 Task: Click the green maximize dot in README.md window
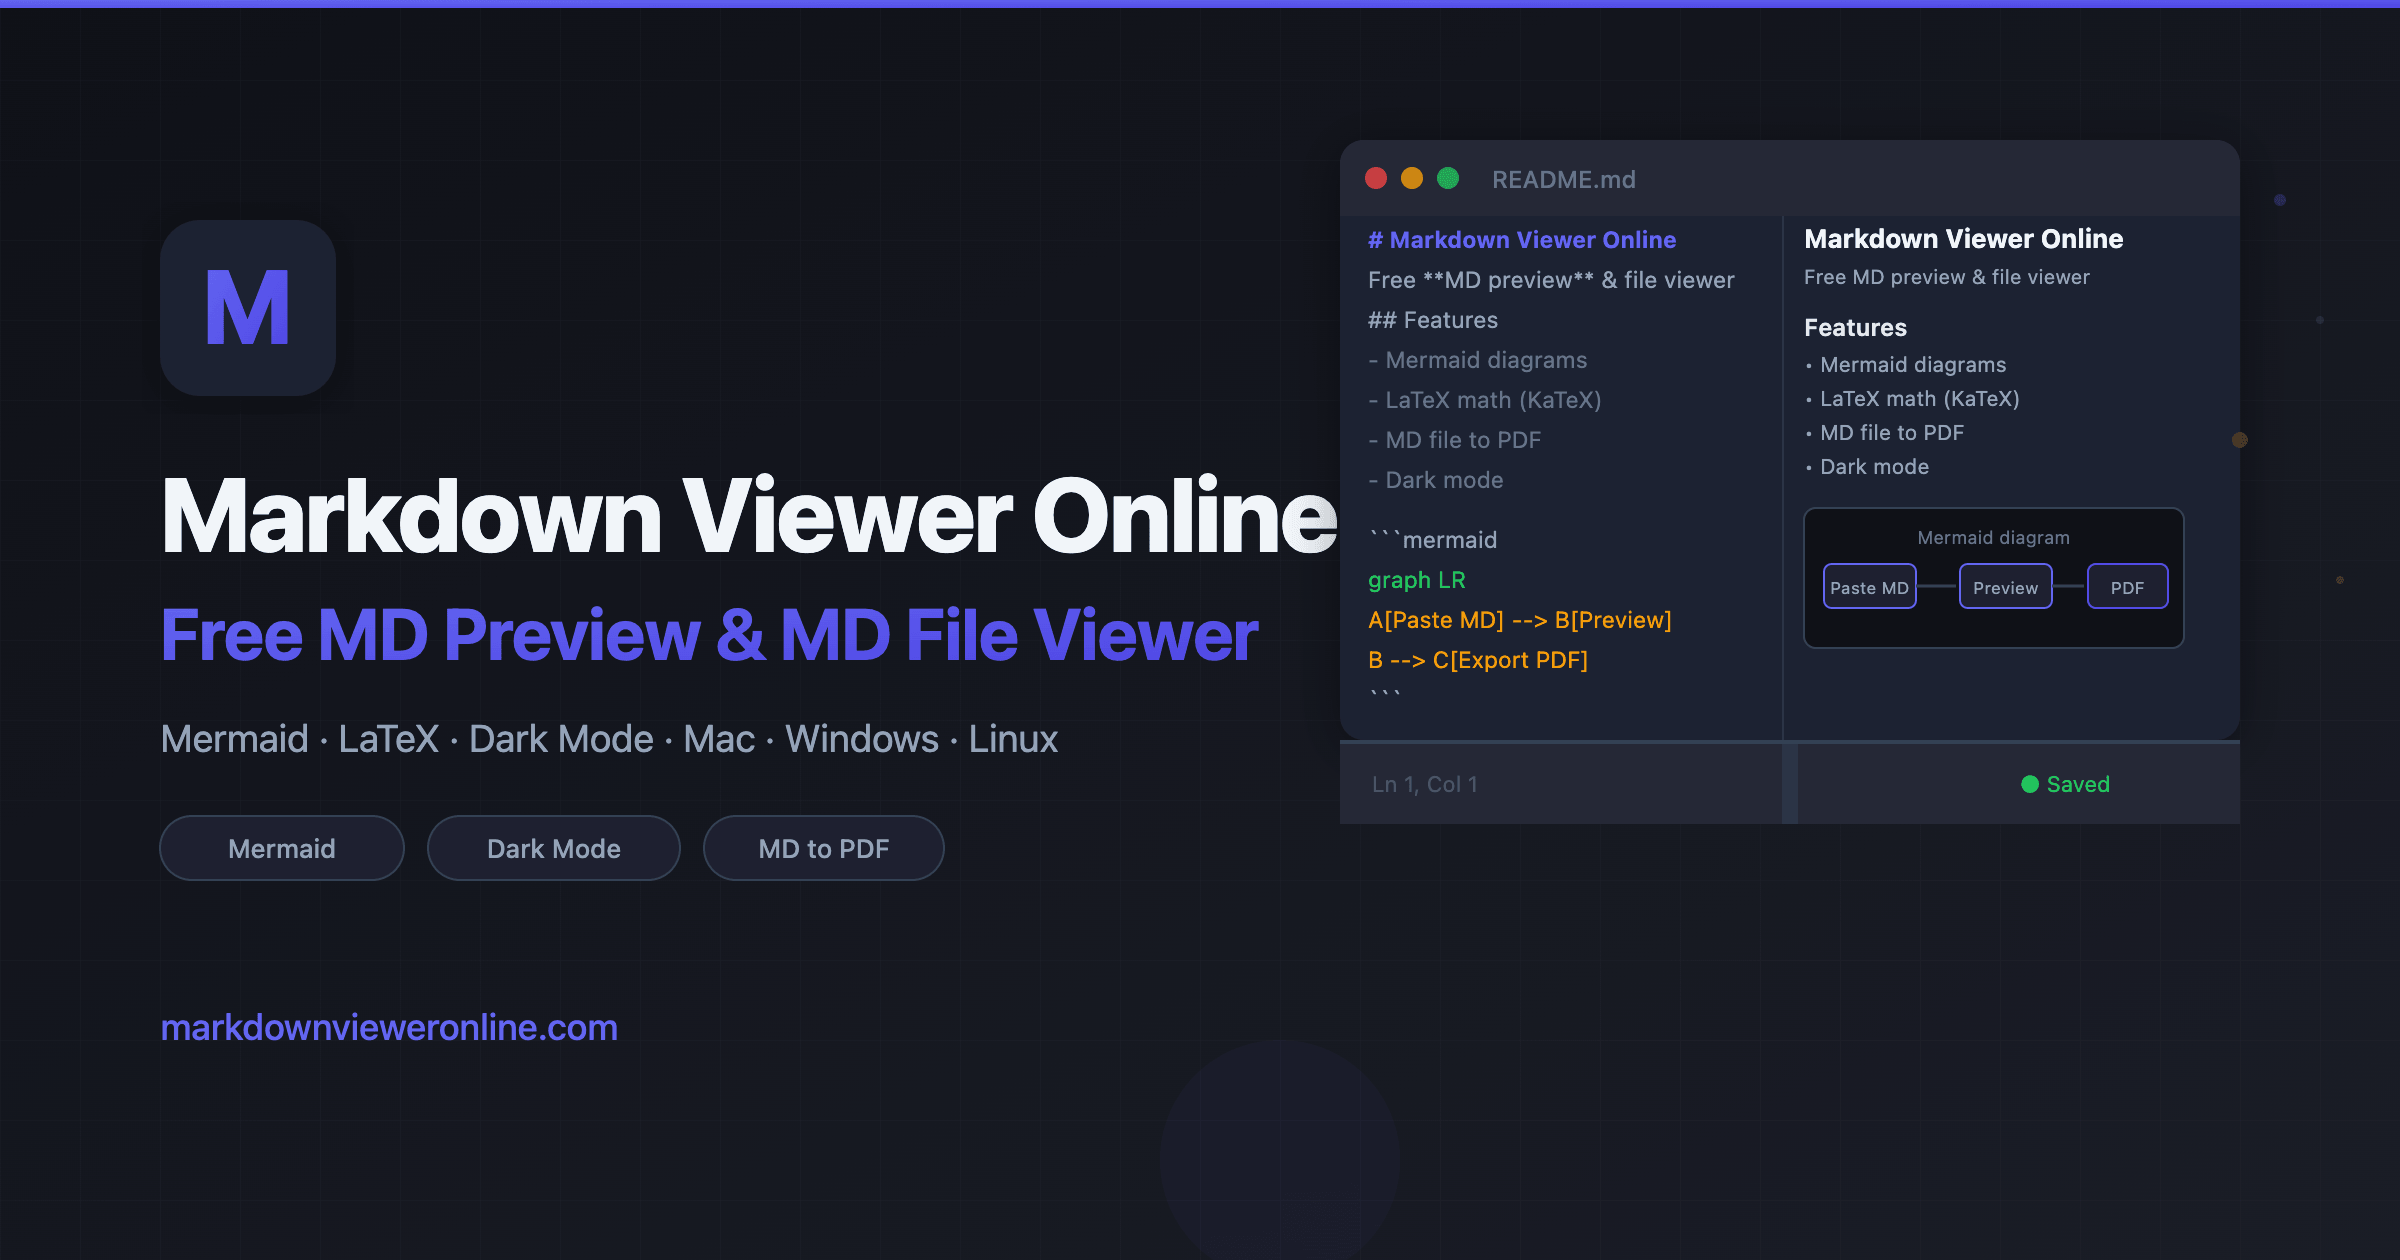pyautogui.click(x=1448, y=178)
